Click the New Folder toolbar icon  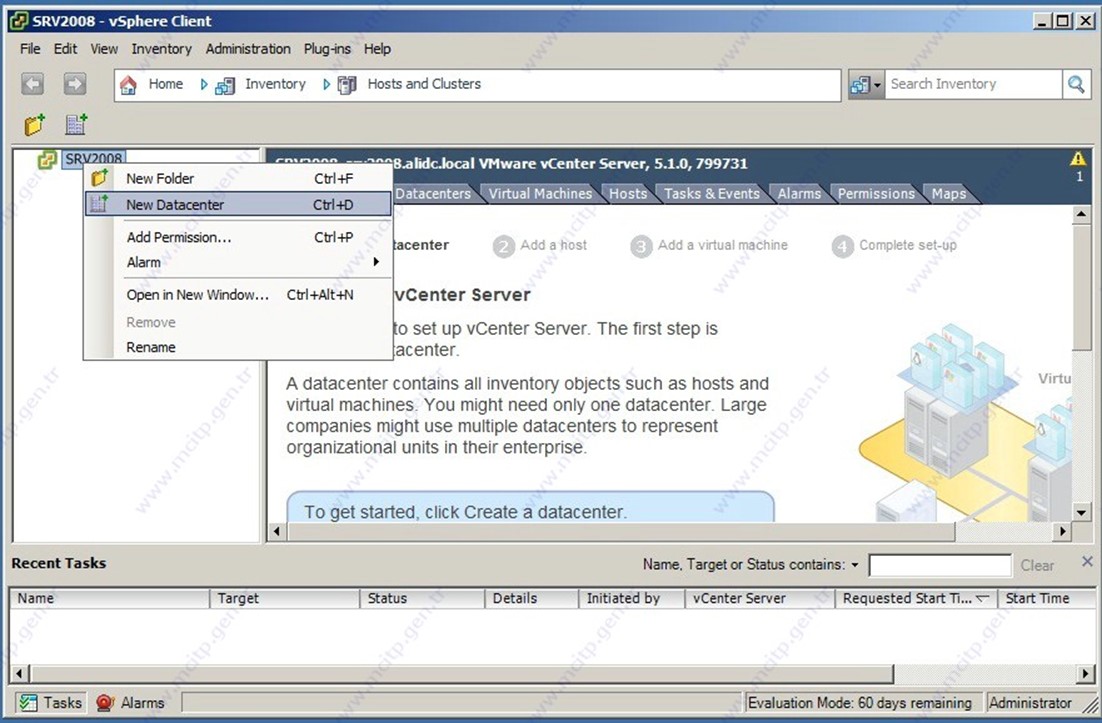point(34,124)
